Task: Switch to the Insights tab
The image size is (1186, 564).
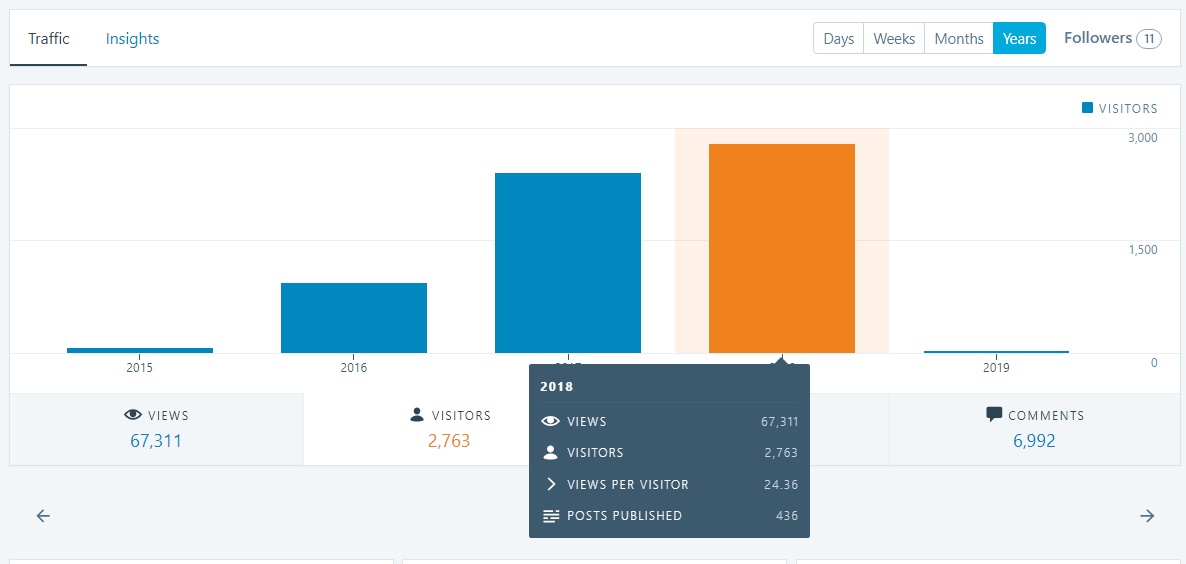Action: [x=133, y=39]
